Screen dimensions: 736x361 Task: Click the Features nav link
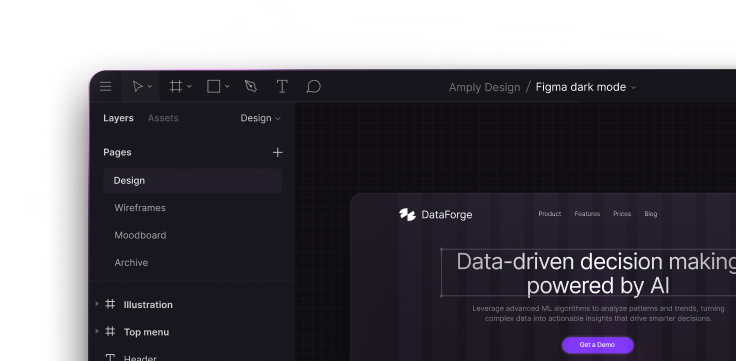click(x=587, y=214)
